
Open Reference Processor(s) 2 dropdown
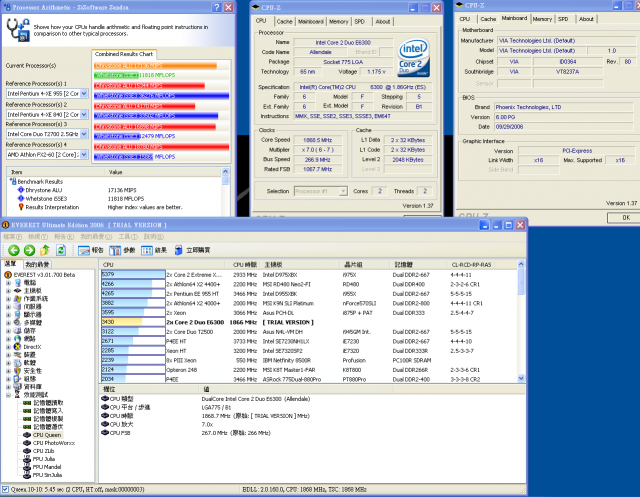[84, 114]
